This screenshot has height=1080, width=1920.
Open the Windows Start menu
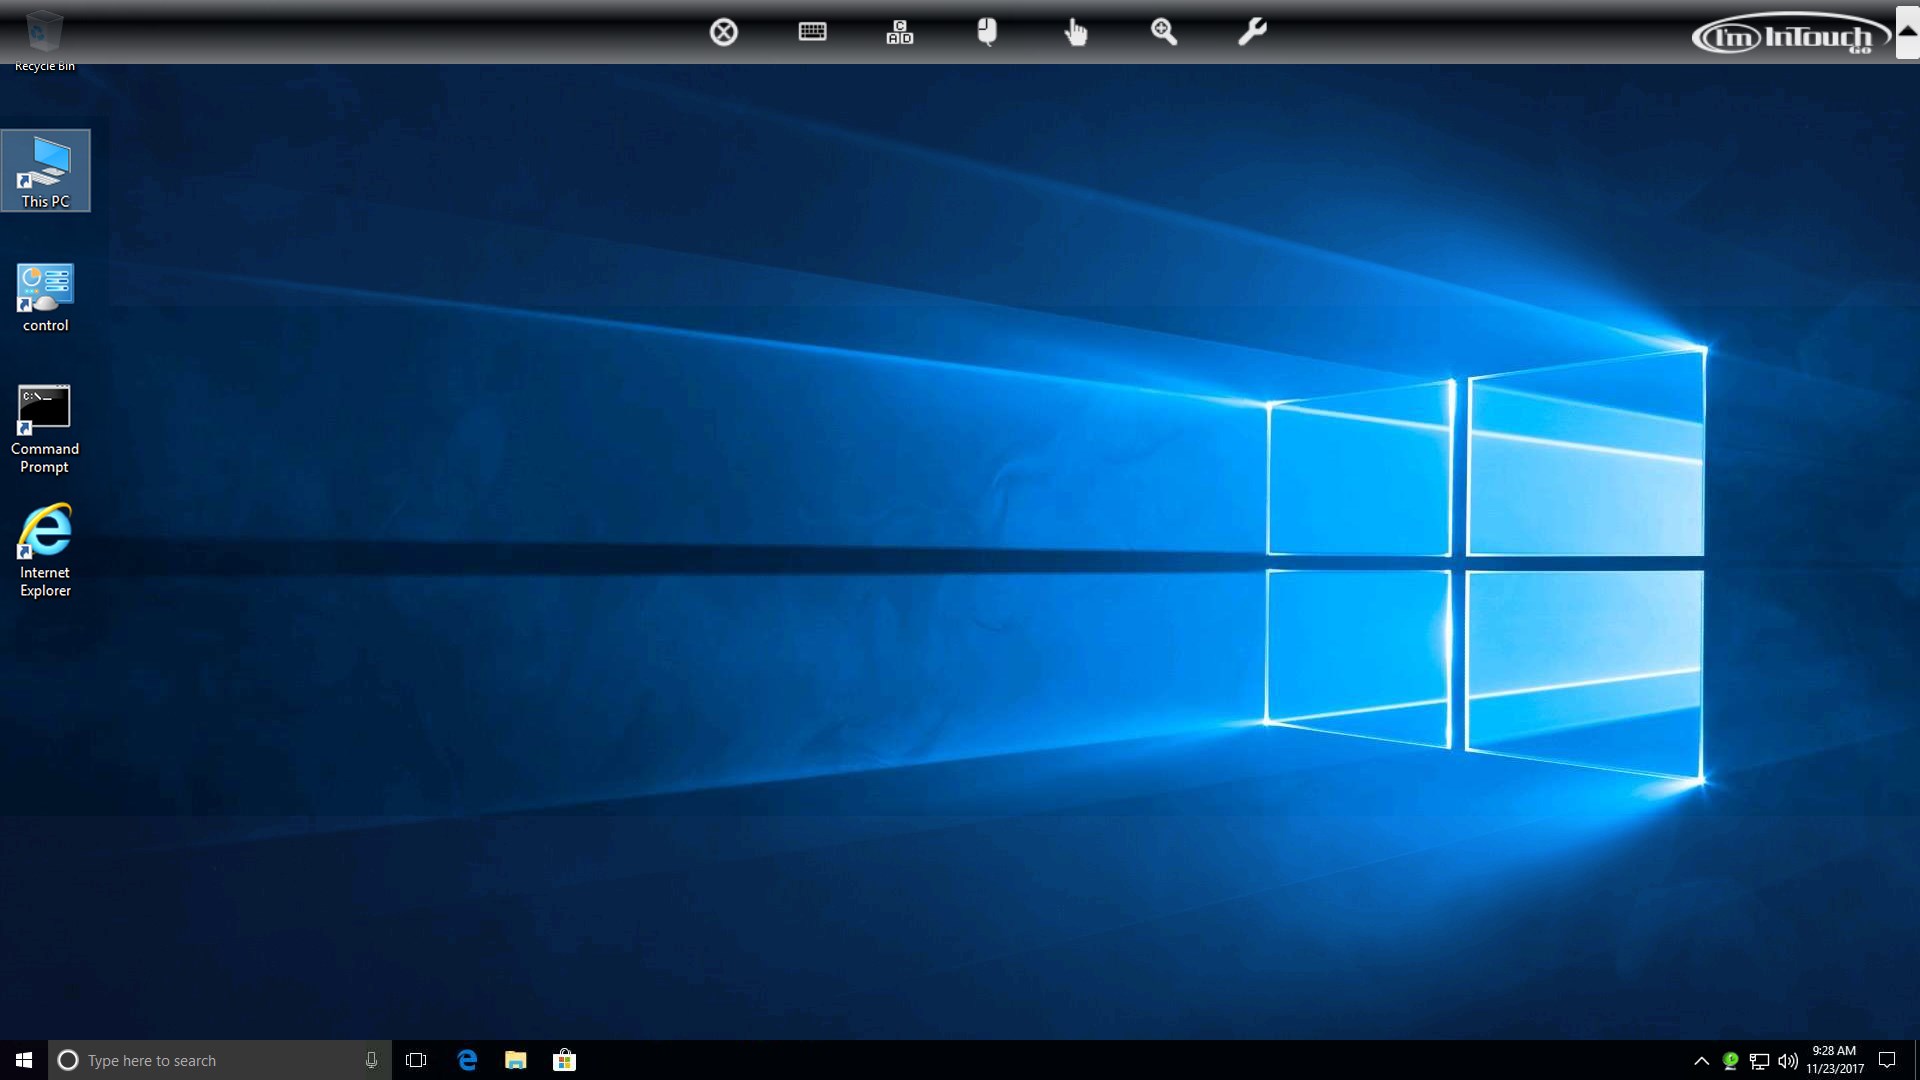24,1060
